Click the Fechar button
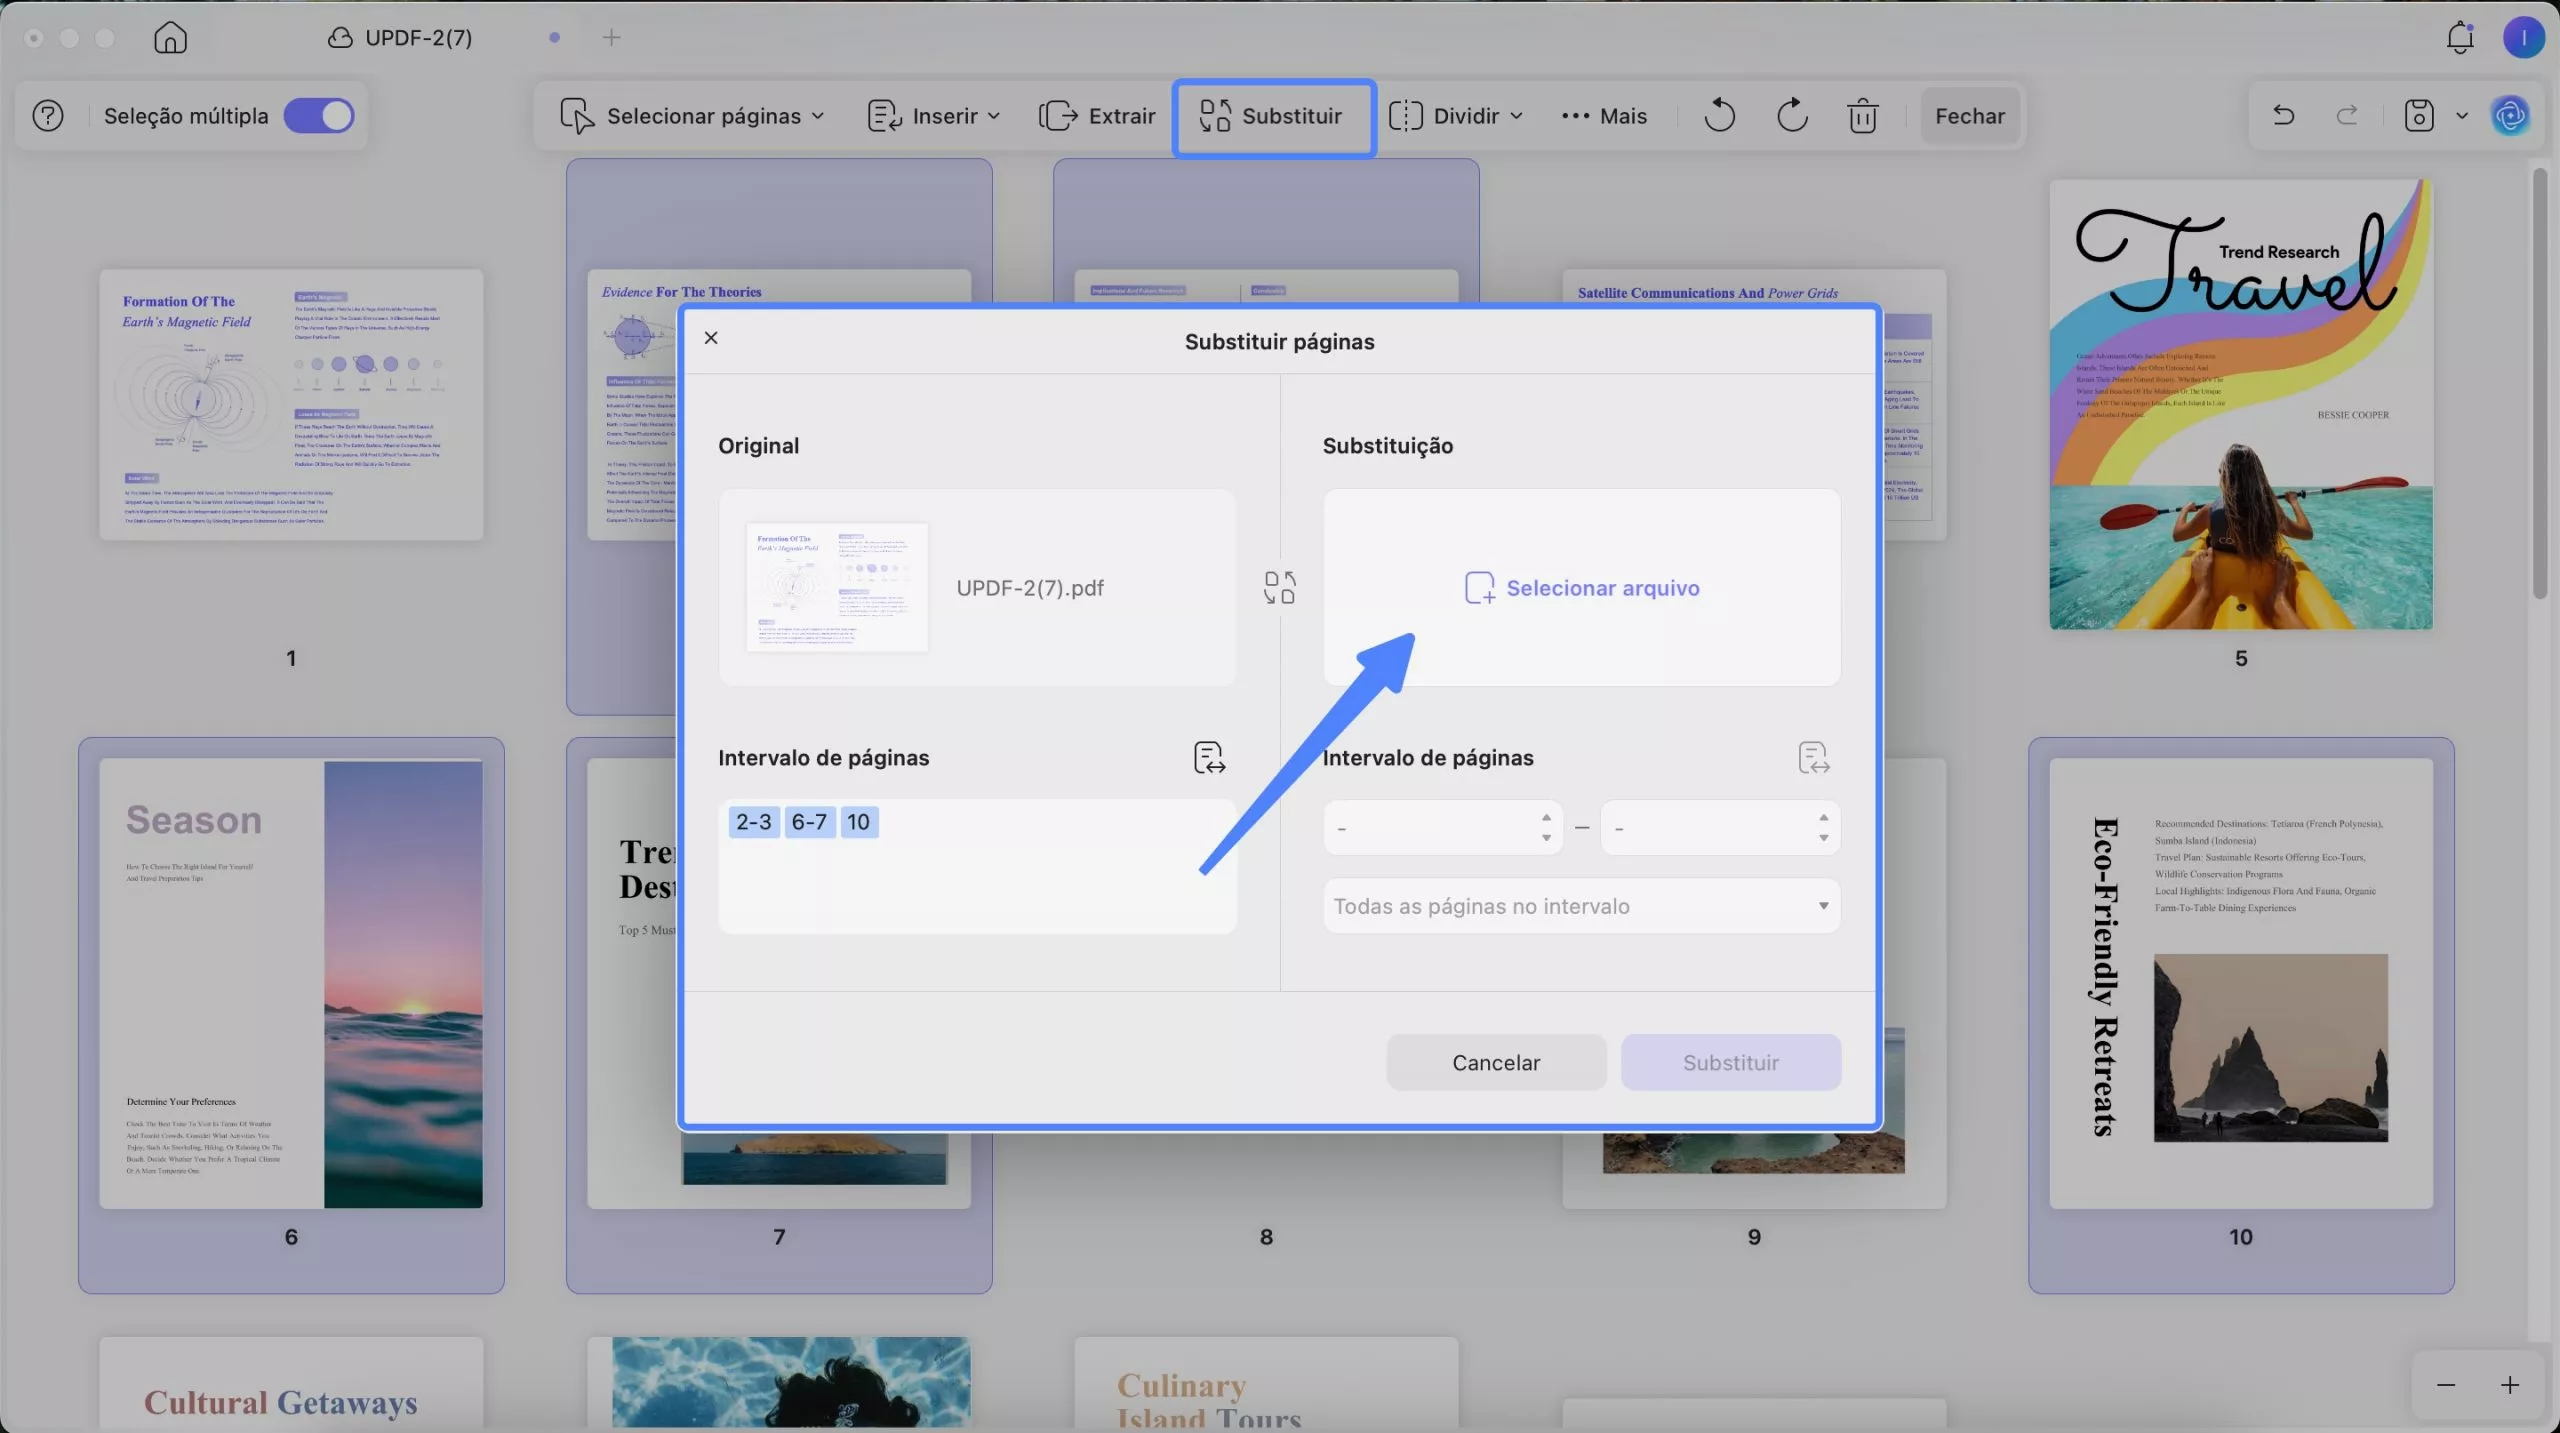Screen dimensions: 2560x1433 tap(1969, 116)
